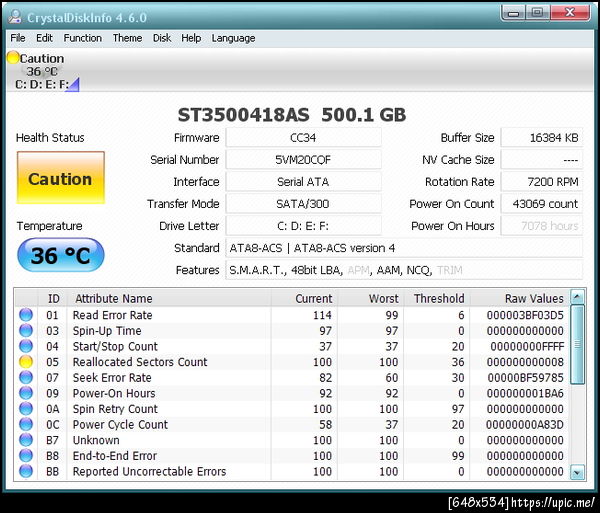Click the yellow Caution health status button
This screenshot has height=513, width=600.
point(60,178)
